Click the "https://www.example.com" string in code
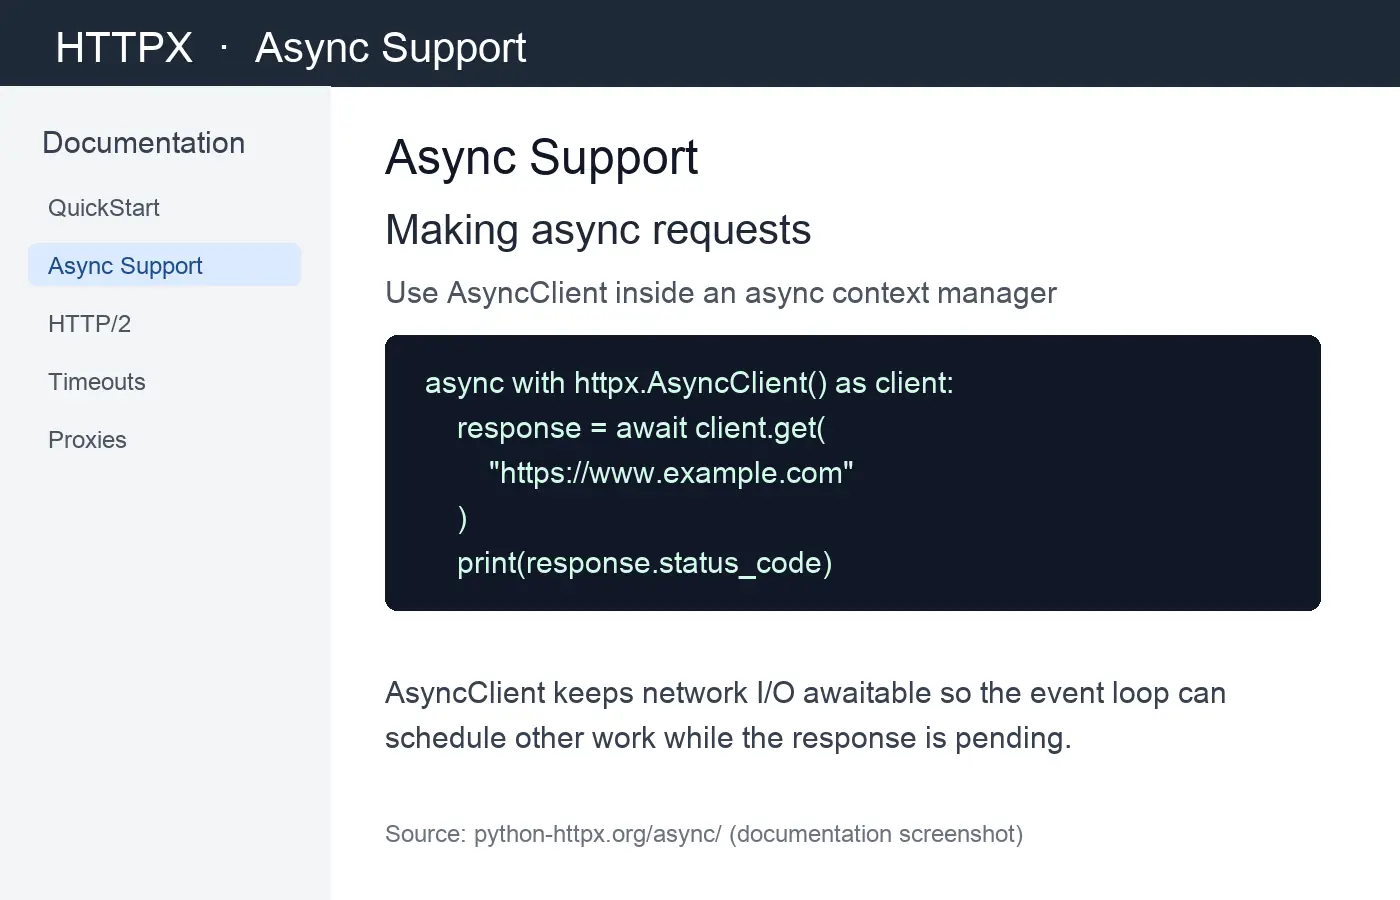Viewport: 1400px width, 900px height. coord(671,473)
